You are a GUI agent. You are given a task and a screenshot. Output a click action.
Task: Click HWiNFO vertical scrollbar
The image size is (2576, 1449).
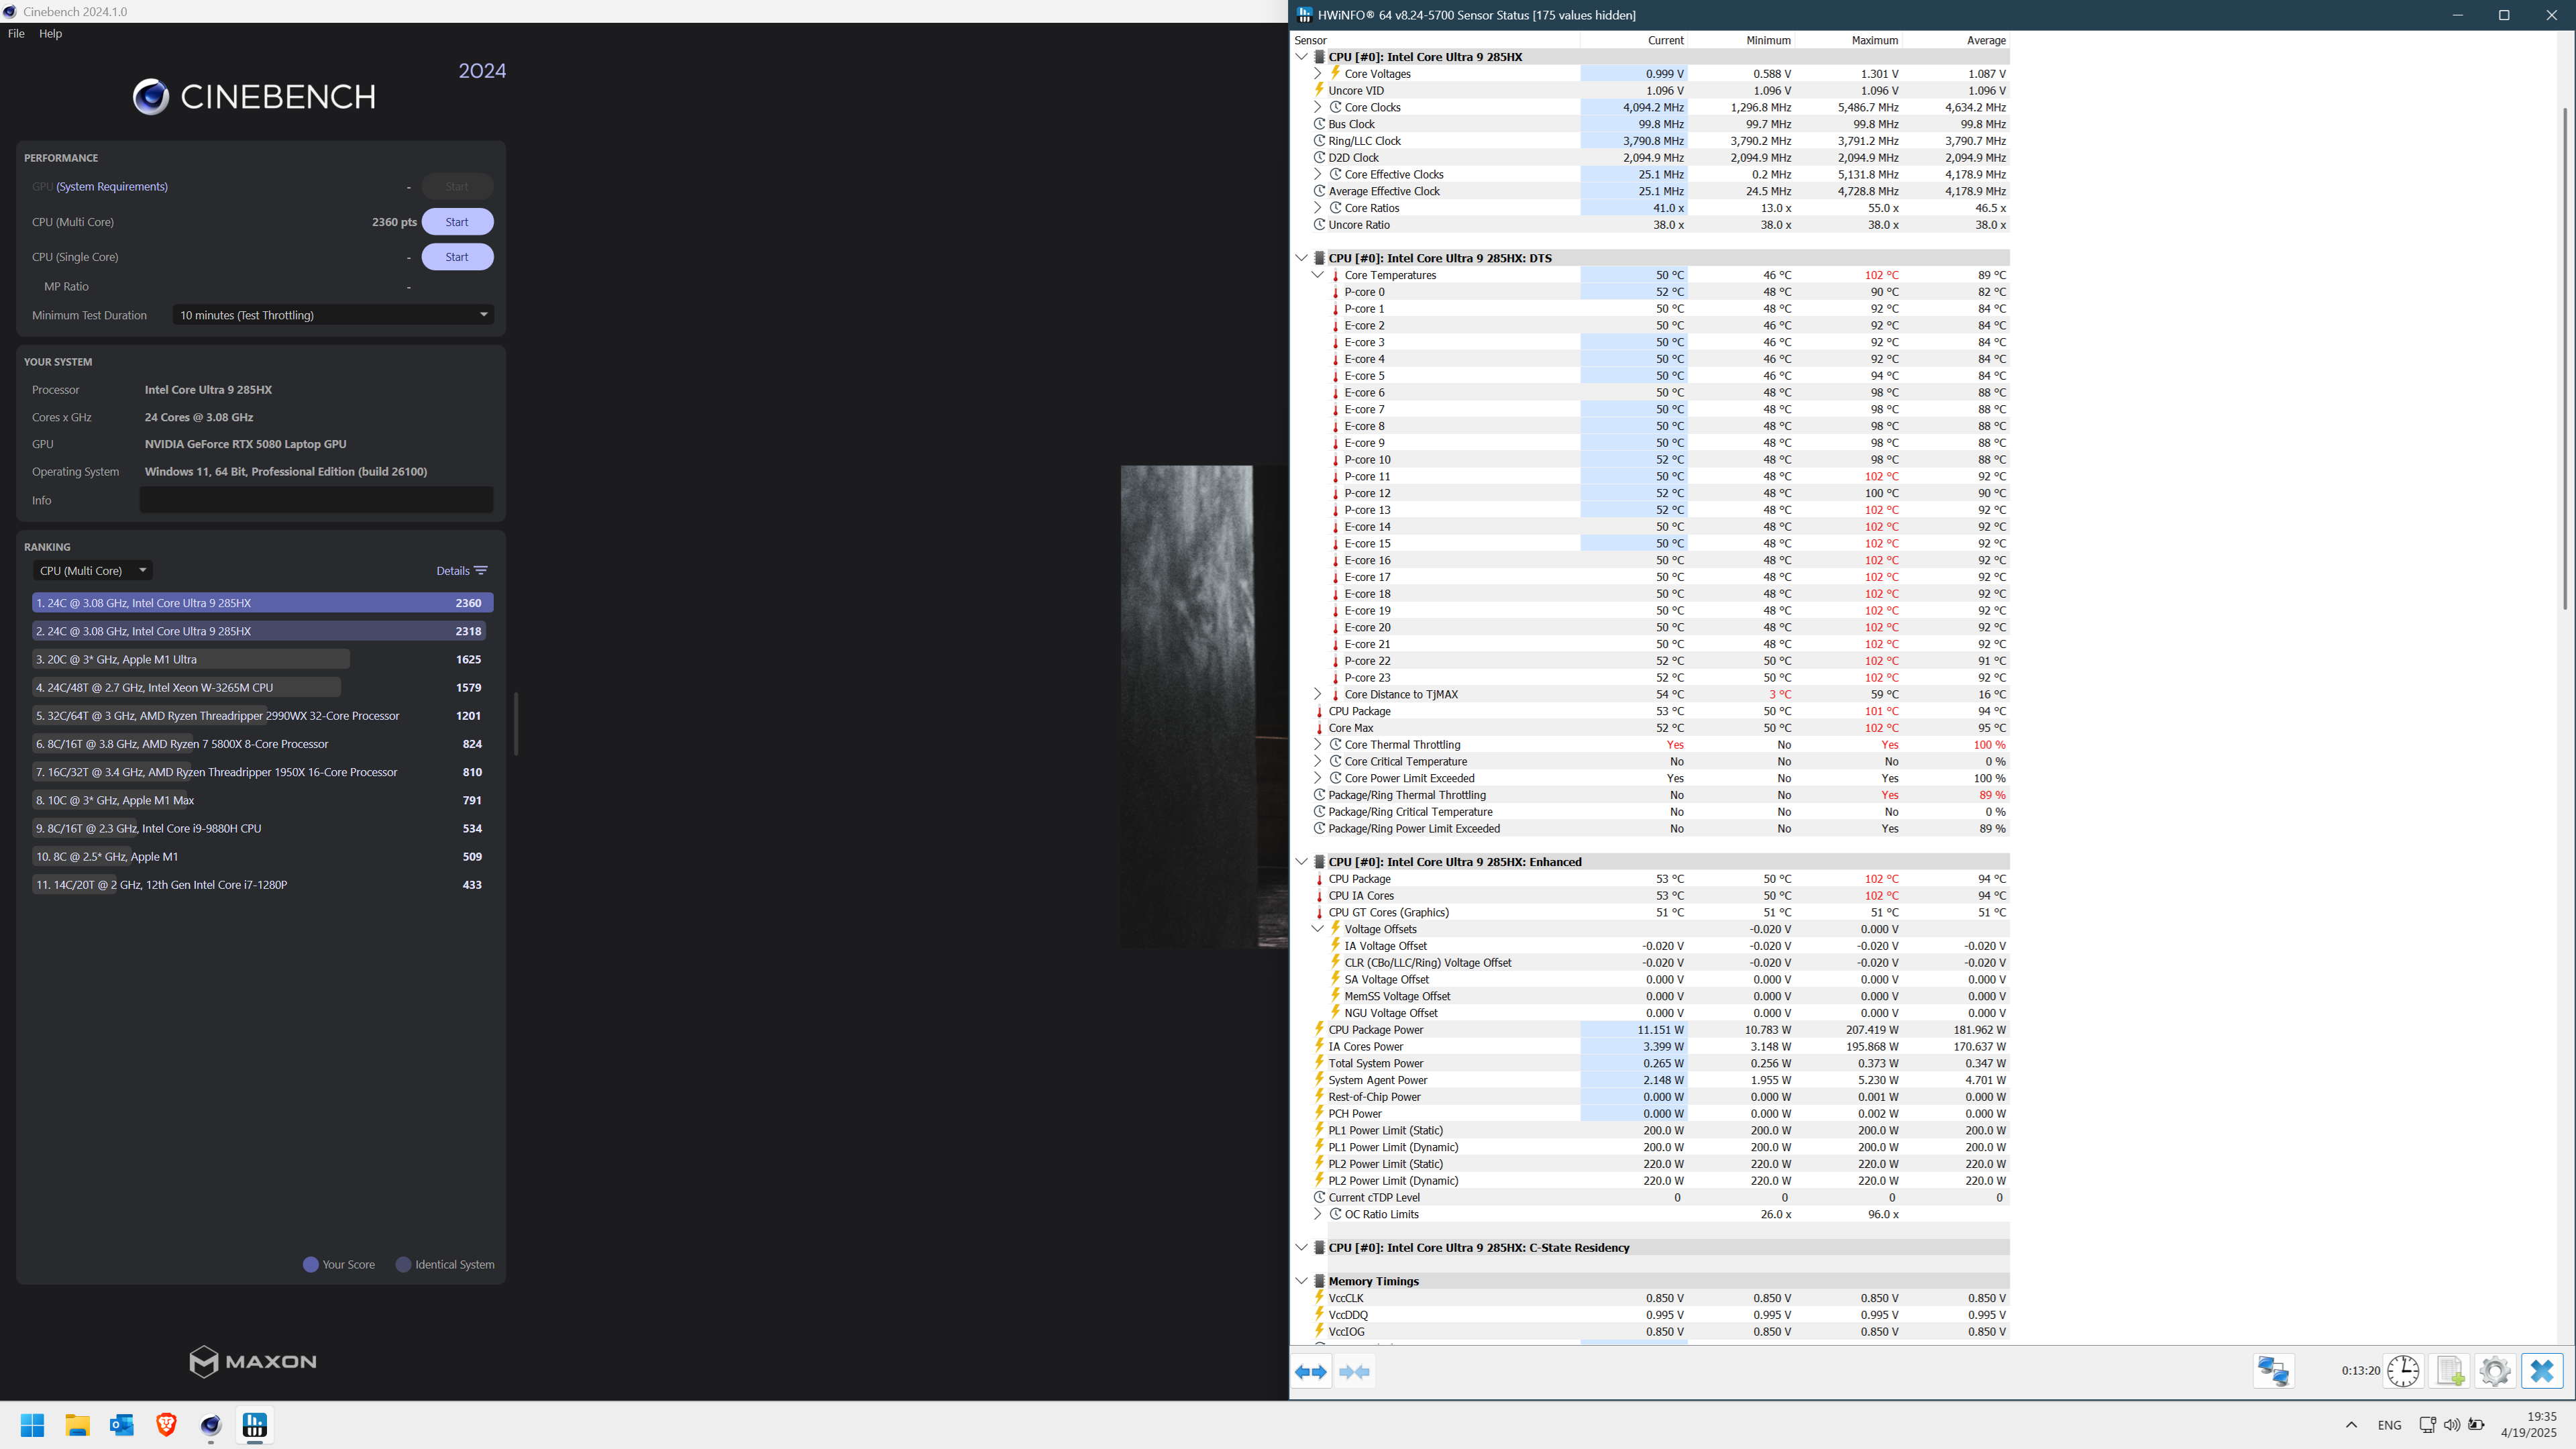pos(2565,358)
